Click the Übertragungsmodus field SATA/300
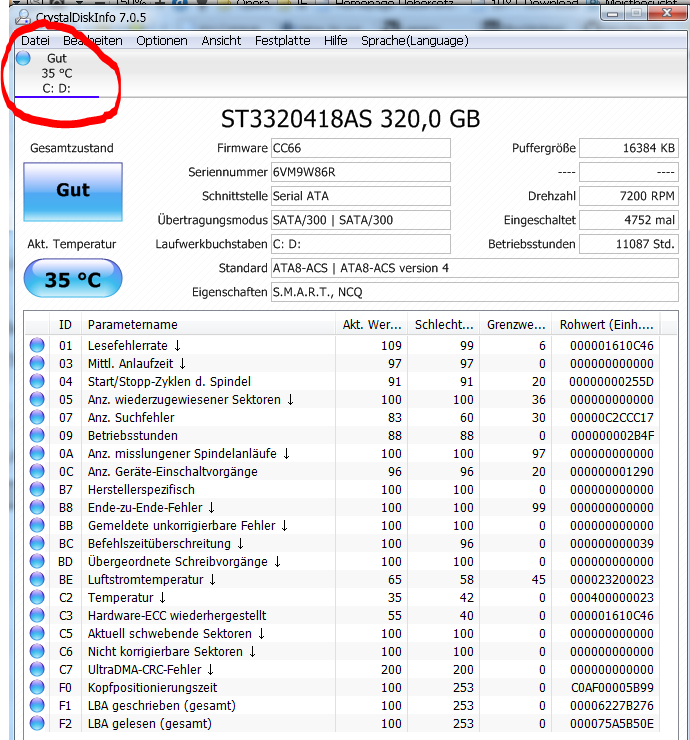The width and height of the screenshot is (690, 740). click(361, 220)
